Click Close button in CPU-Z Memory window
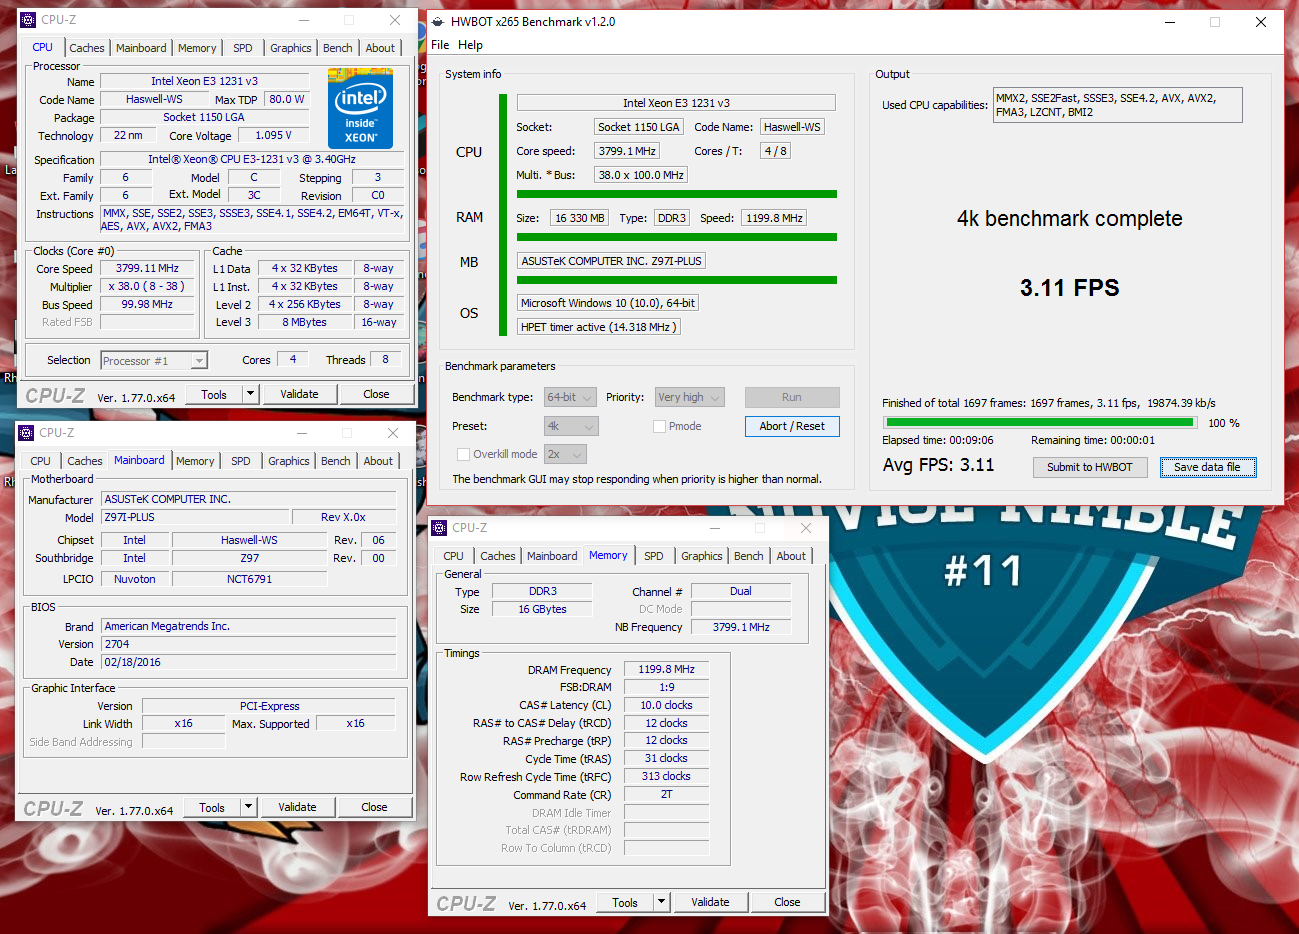The image size is (1299, 934). (787, 902)
